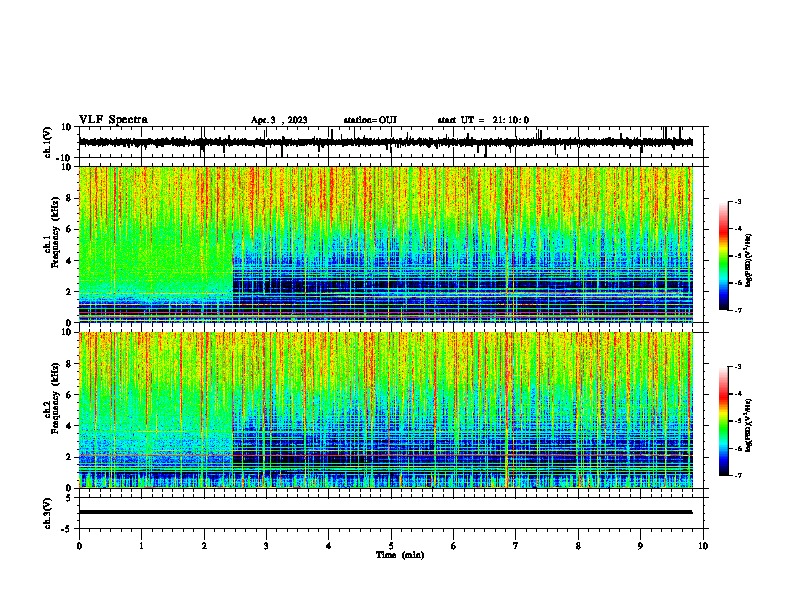Click the 'ch.3(V)' axis label
Image resolution: width=792 pixels, height=612 pixels.
tap(48, 513)
